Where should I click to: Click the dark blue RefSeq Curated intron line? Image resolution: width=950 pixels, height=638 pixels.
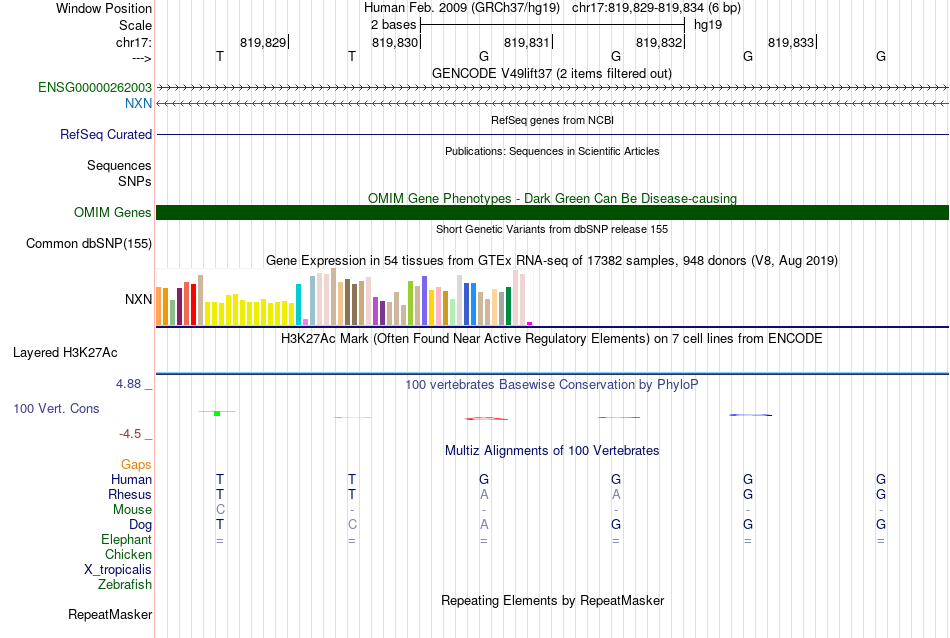552,135
